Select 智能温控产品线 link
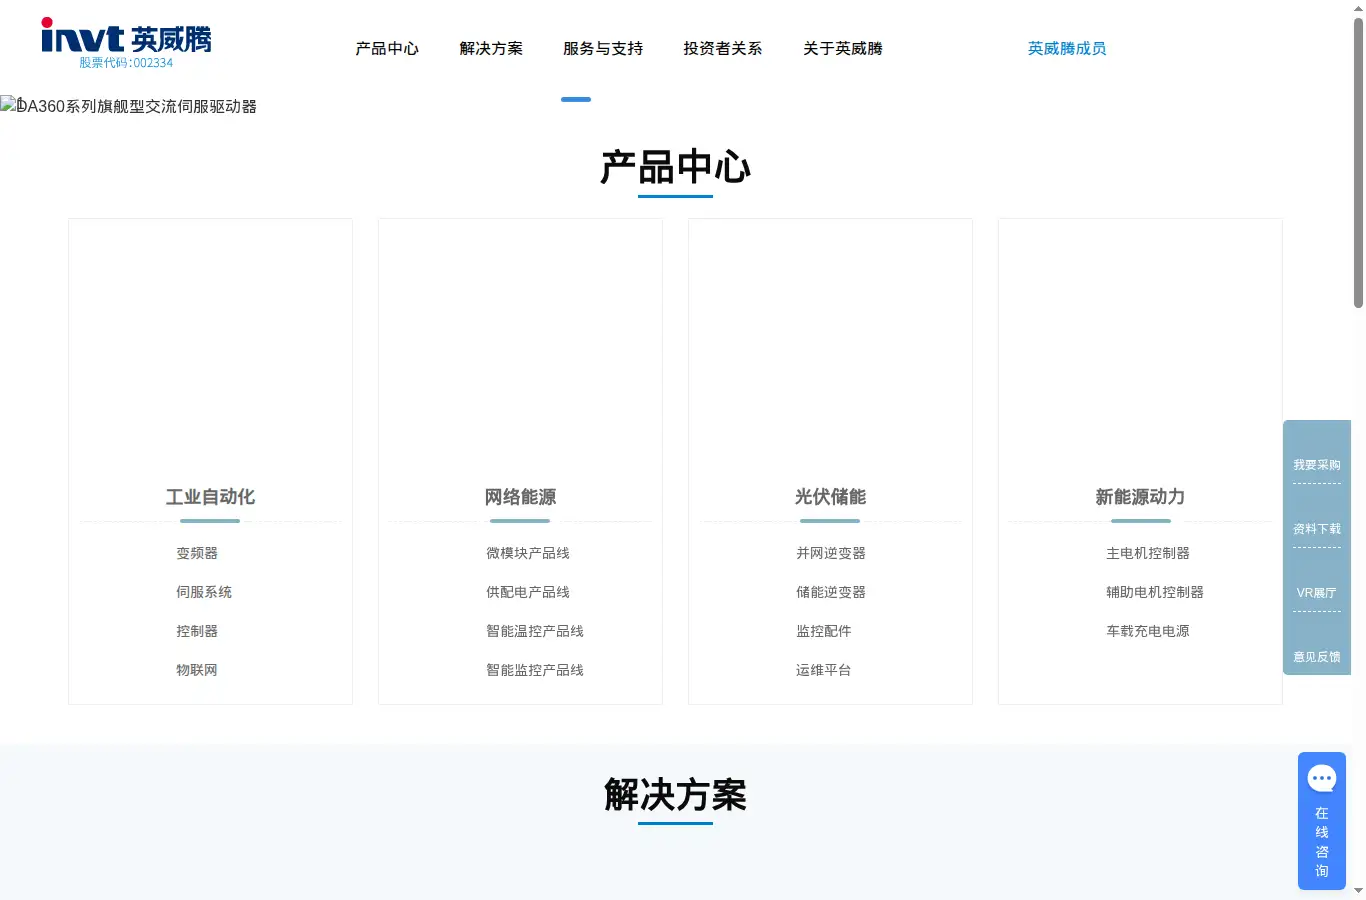Image resolution: width=1366 pixels, height=900 pixels. pyautogui.click(x=535, y=631)
